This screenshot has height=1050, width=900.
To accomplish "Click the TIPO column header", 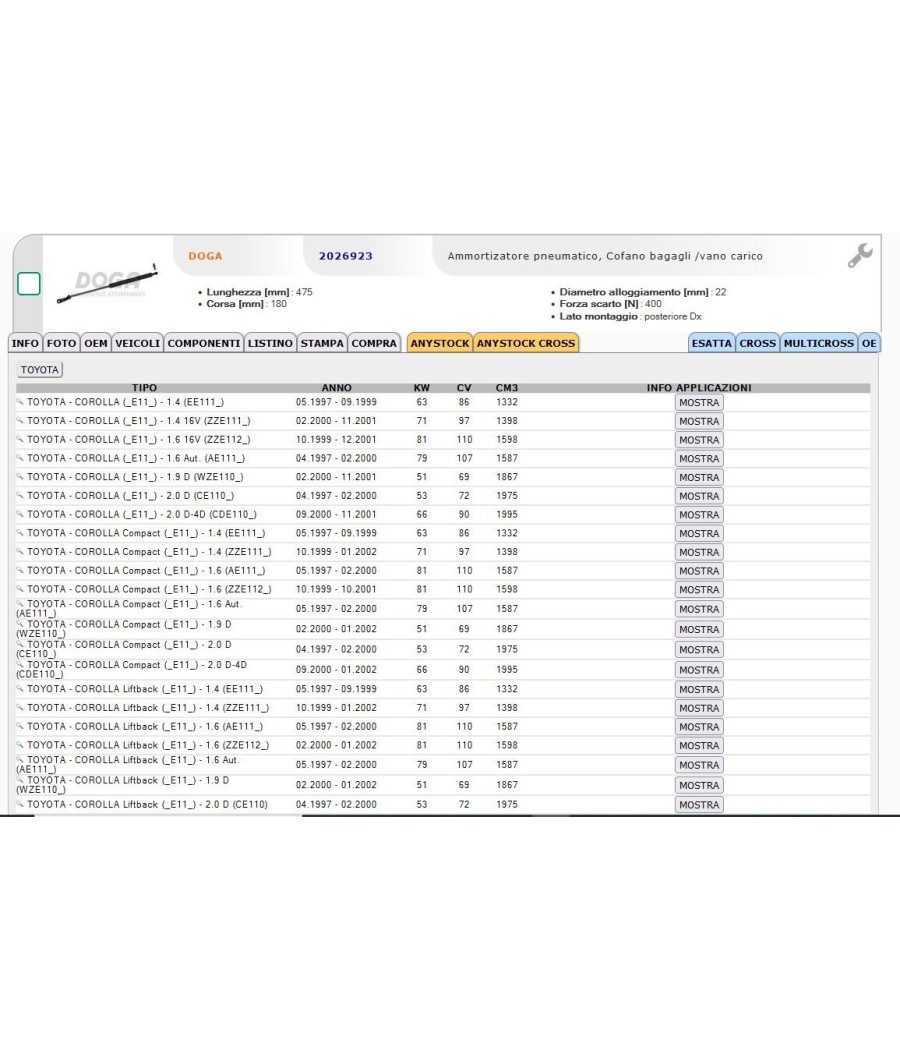I will [144, 388].
